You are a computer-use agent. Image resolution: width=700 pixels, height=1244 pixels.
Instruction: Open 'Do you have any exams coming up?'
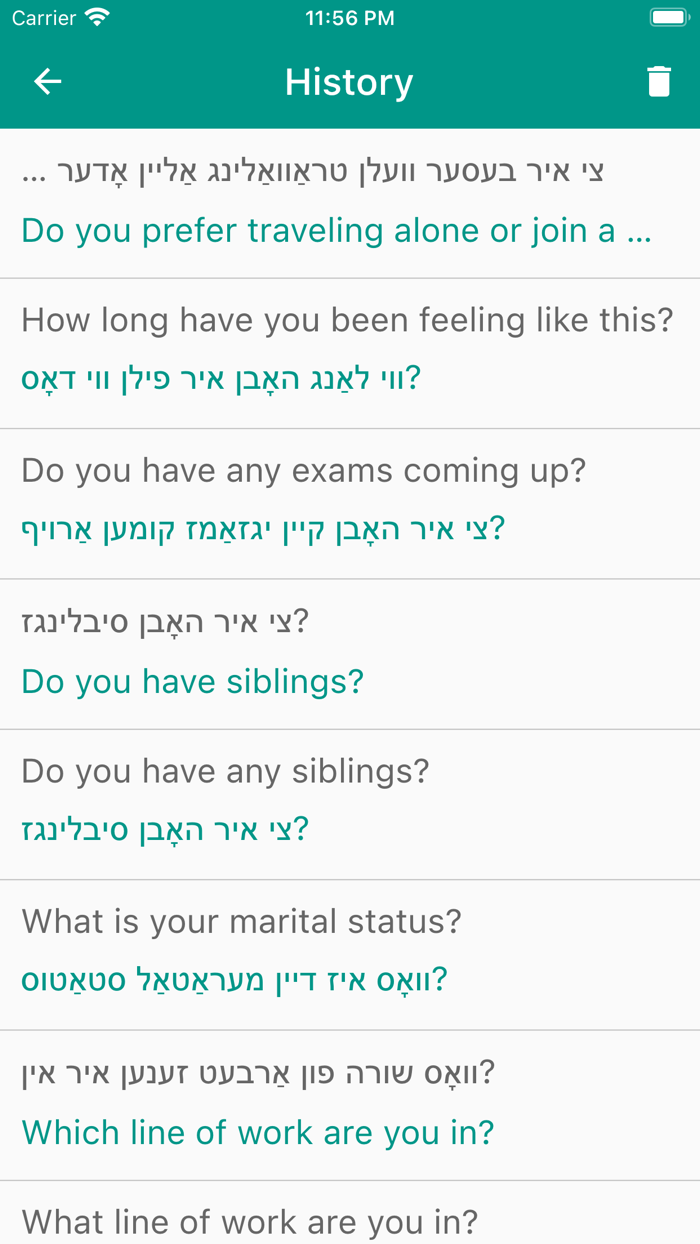[302, 470]
